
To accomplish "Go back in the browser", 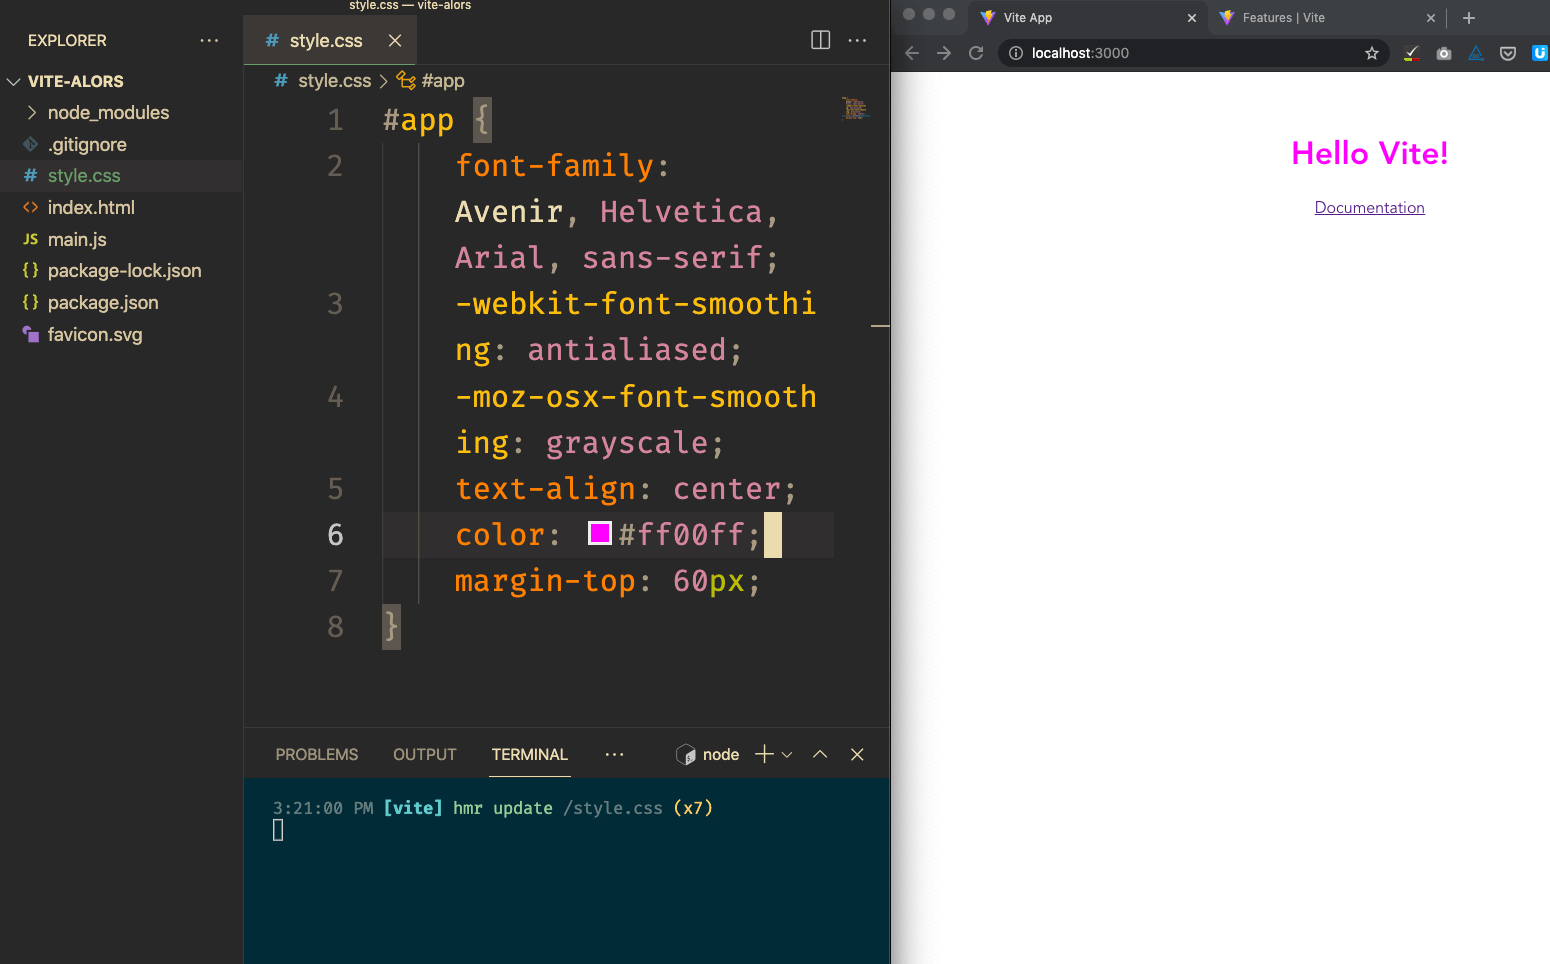I will tap(911, 53).
